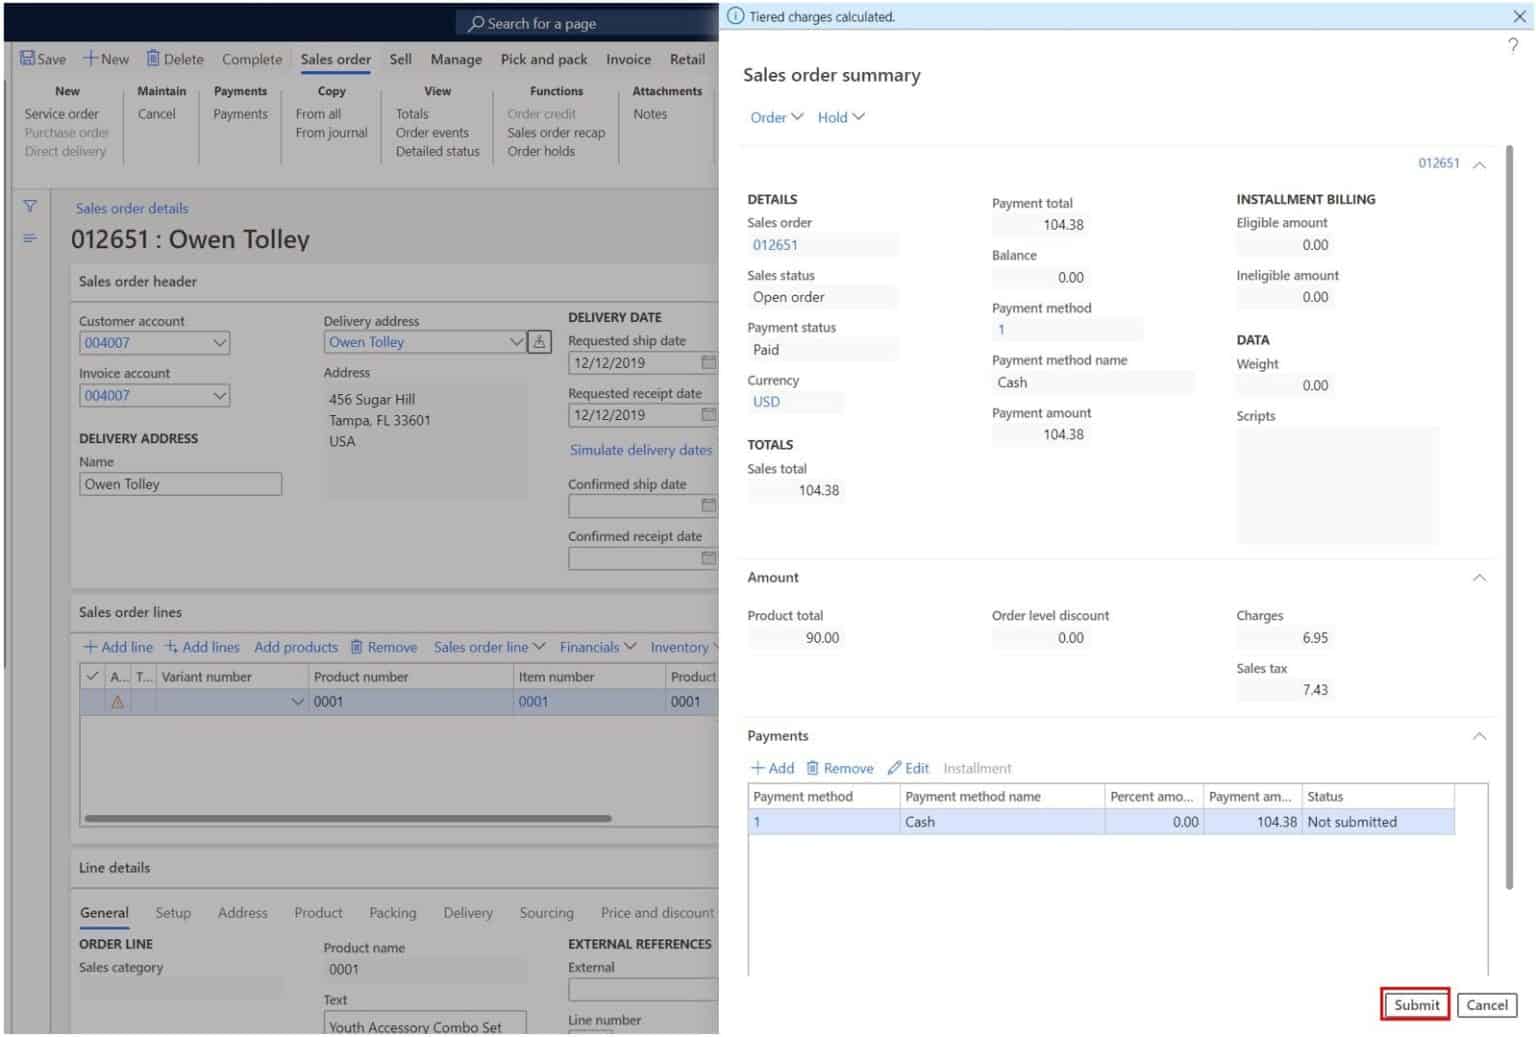This screenshot has width=1536, height=1037.
Task: Open the Financials dropdown
Action: point(598,647)
